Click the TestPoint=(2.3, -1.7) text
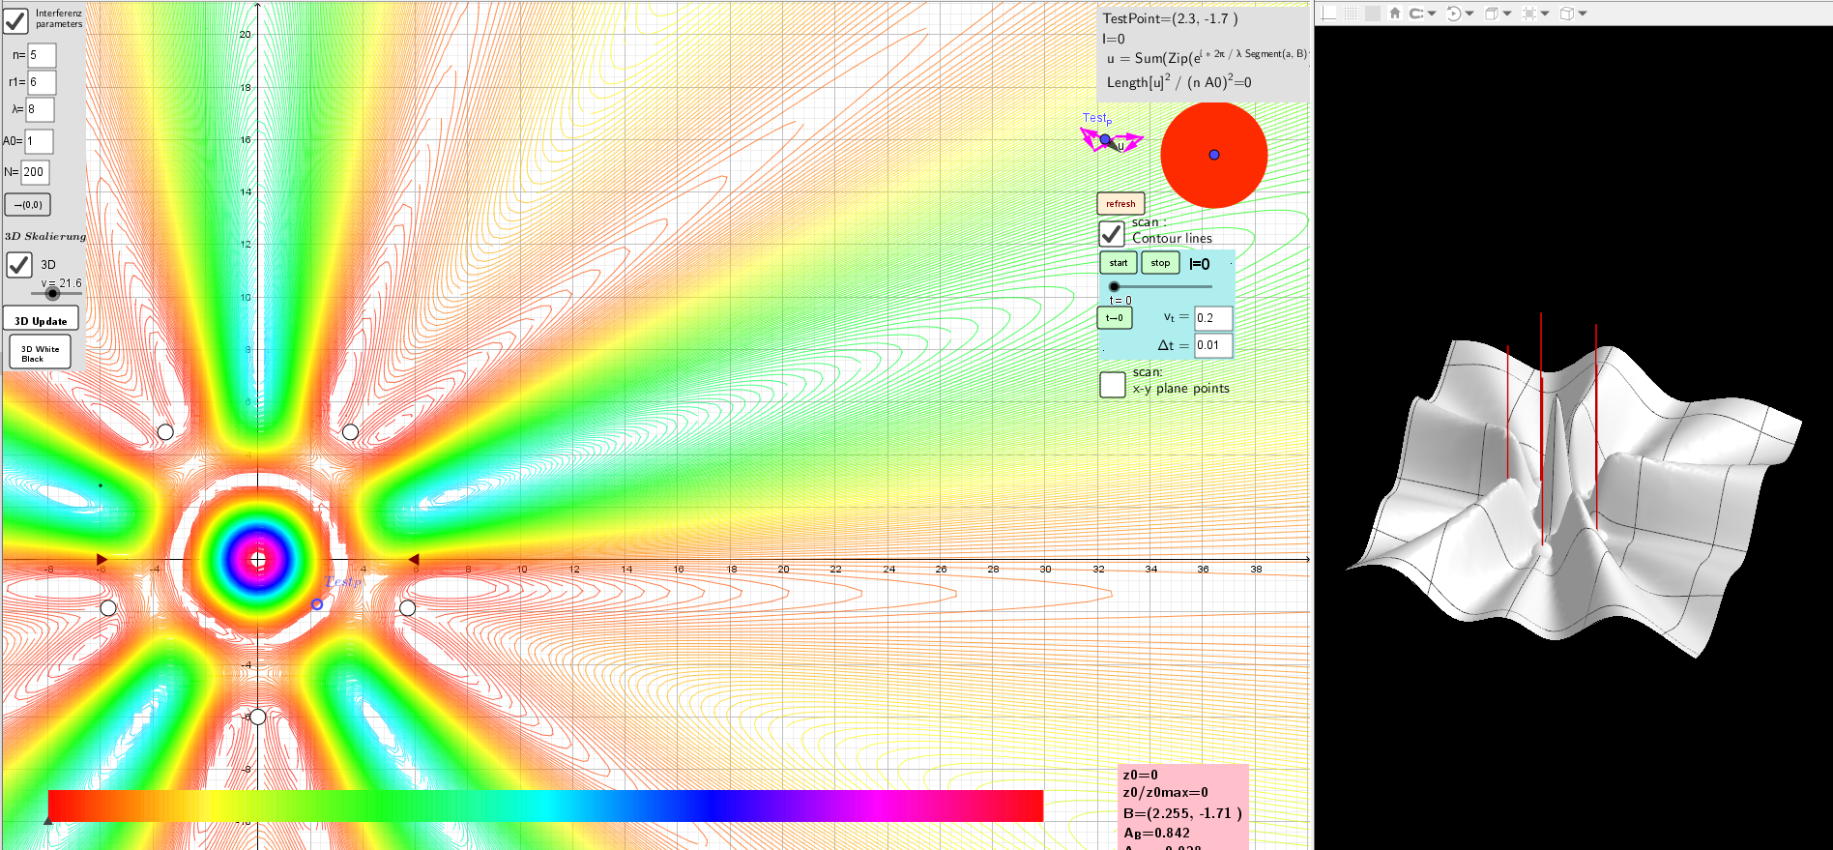This screenshot has height=850, width=1833. point(1170,18)
